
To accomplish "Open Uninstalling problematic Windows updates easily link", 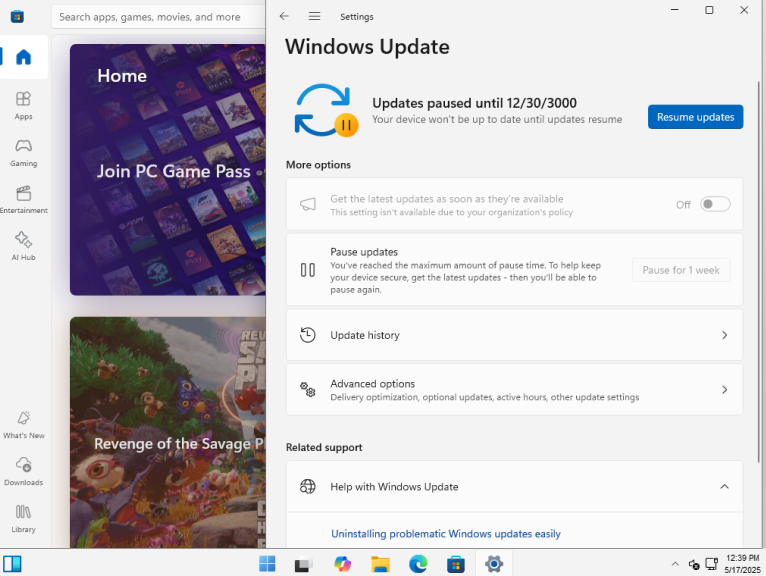I will (x=446, y=533).
